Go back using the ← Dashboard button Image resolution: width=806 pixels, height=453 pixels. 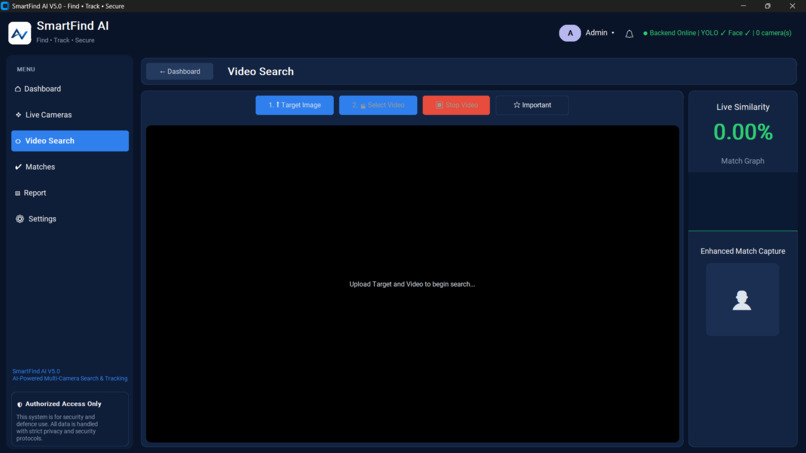tap(179, 71)
